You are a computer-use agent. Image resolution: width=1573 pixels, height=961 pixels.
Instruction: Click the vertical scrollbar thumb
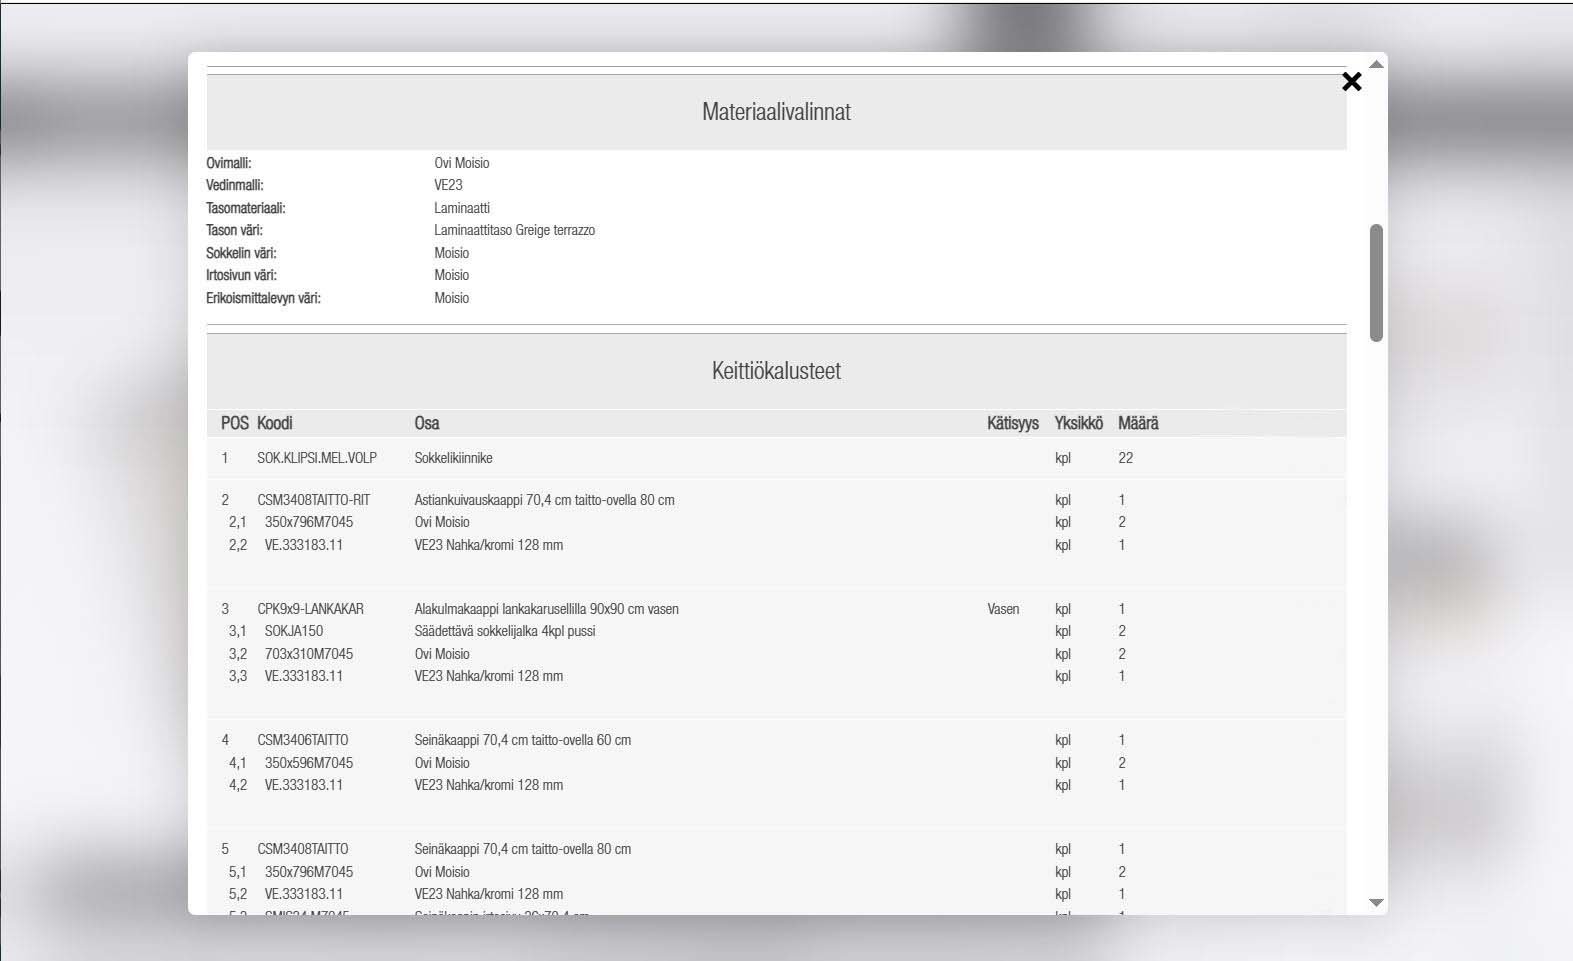(x=1376, y=282)
